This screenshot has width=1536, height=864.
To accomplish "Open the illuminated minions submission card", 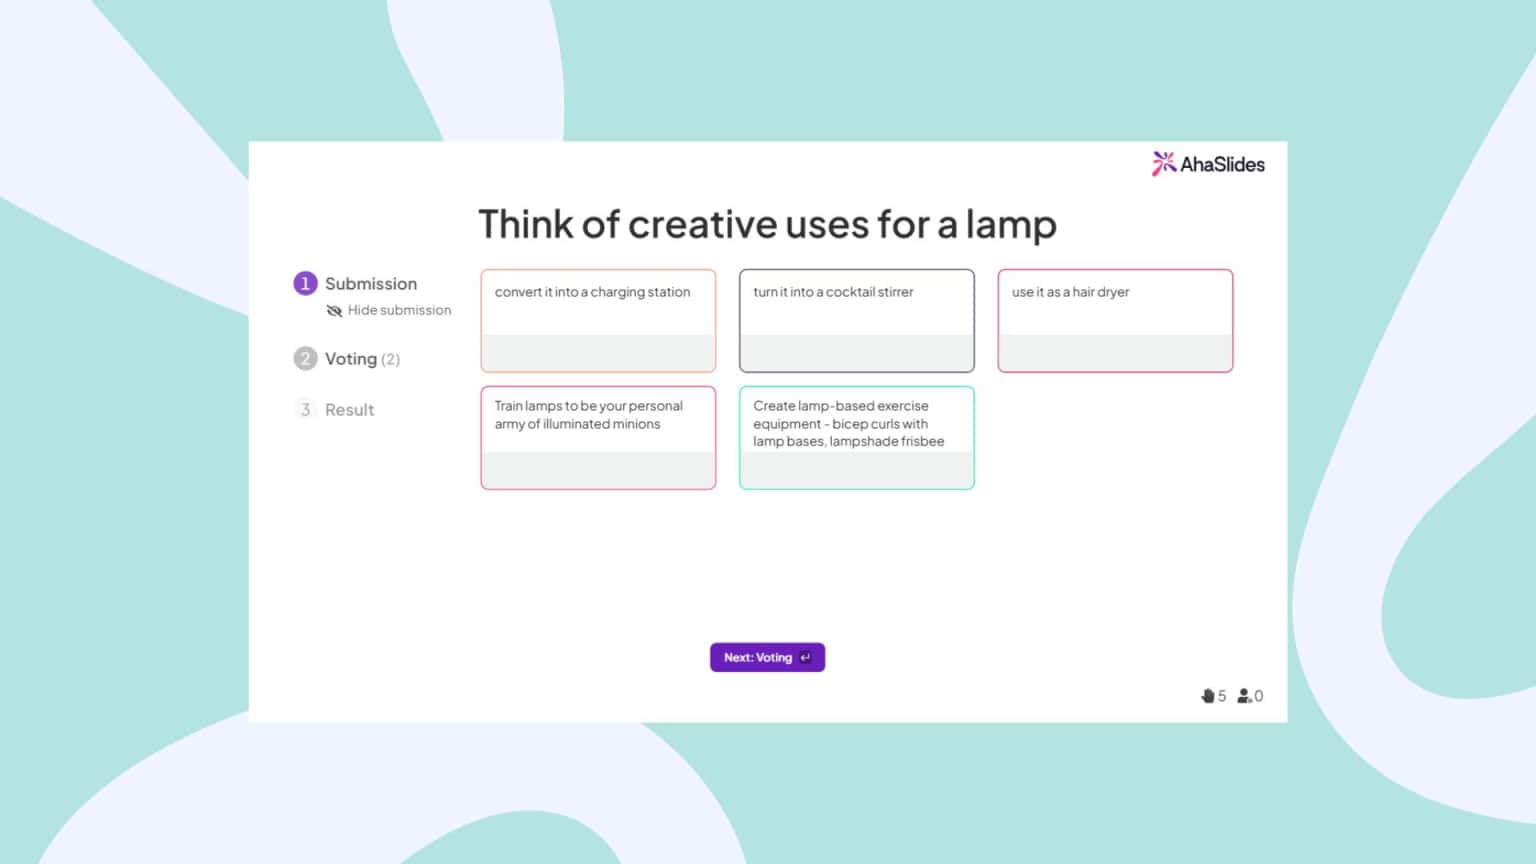I will [597, 437].
